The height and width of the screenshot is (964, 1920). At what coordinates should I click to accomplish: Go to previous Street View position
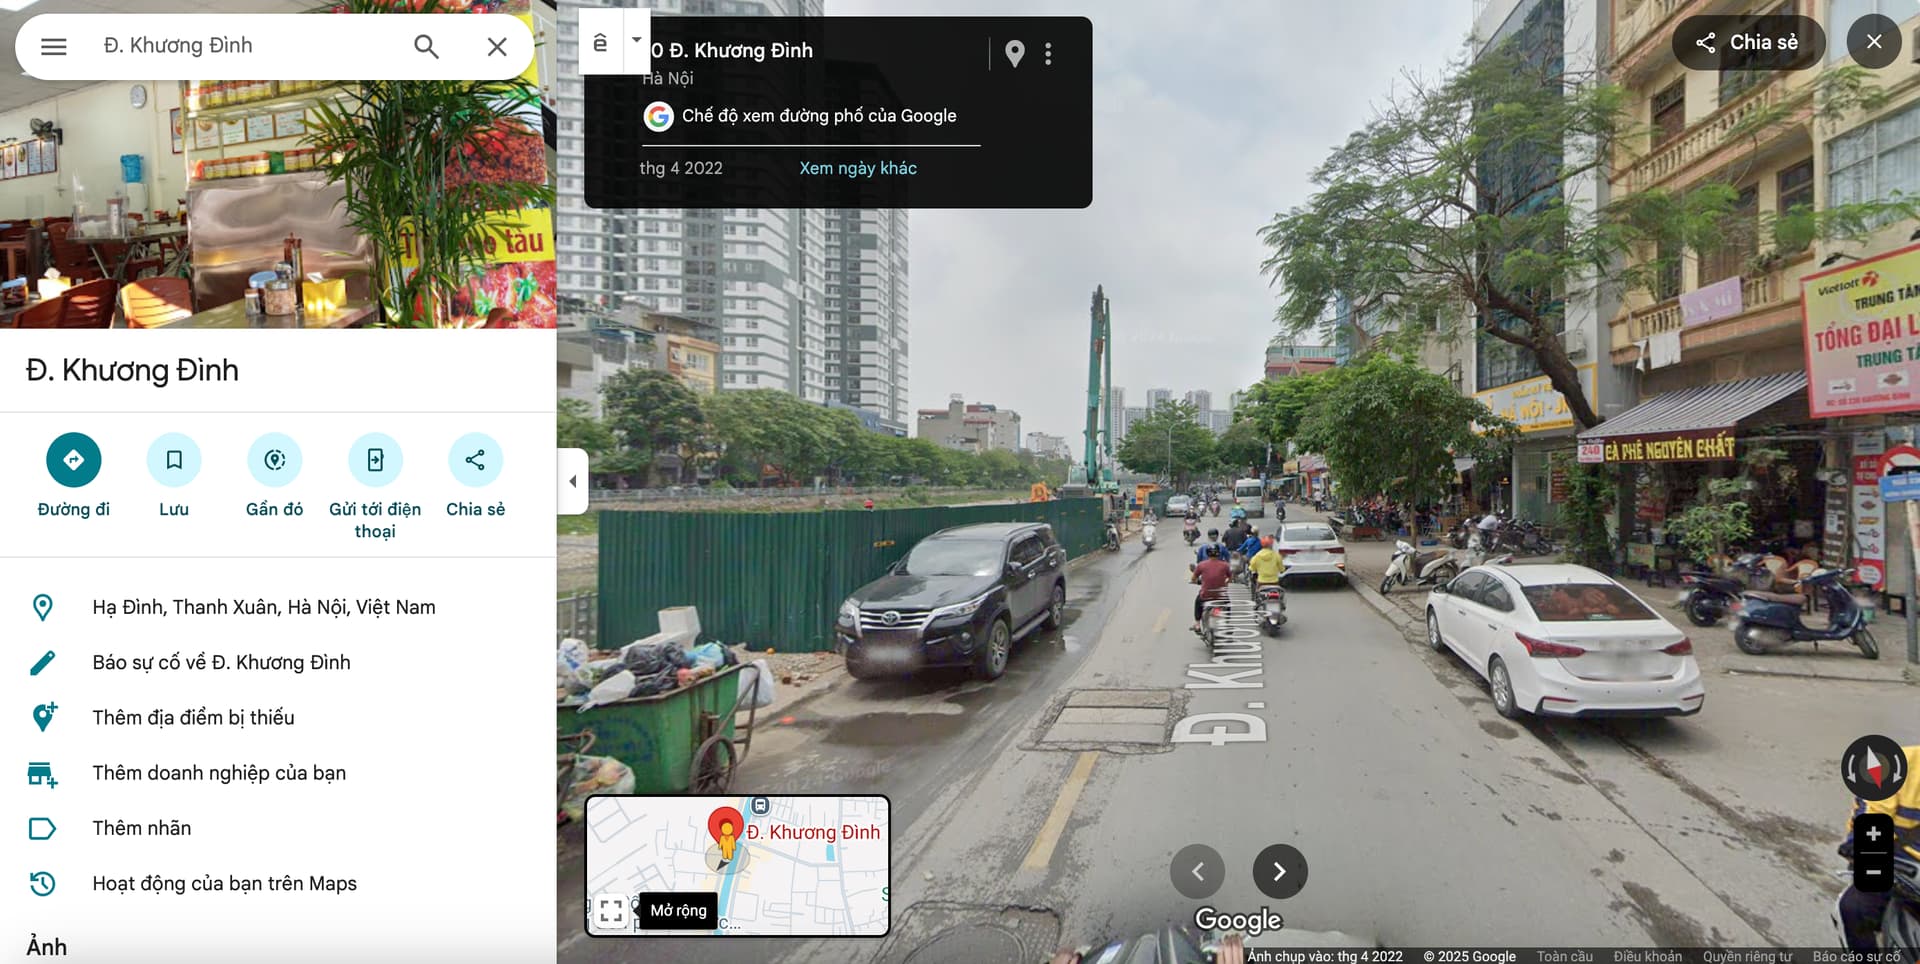pos(1197,871)
